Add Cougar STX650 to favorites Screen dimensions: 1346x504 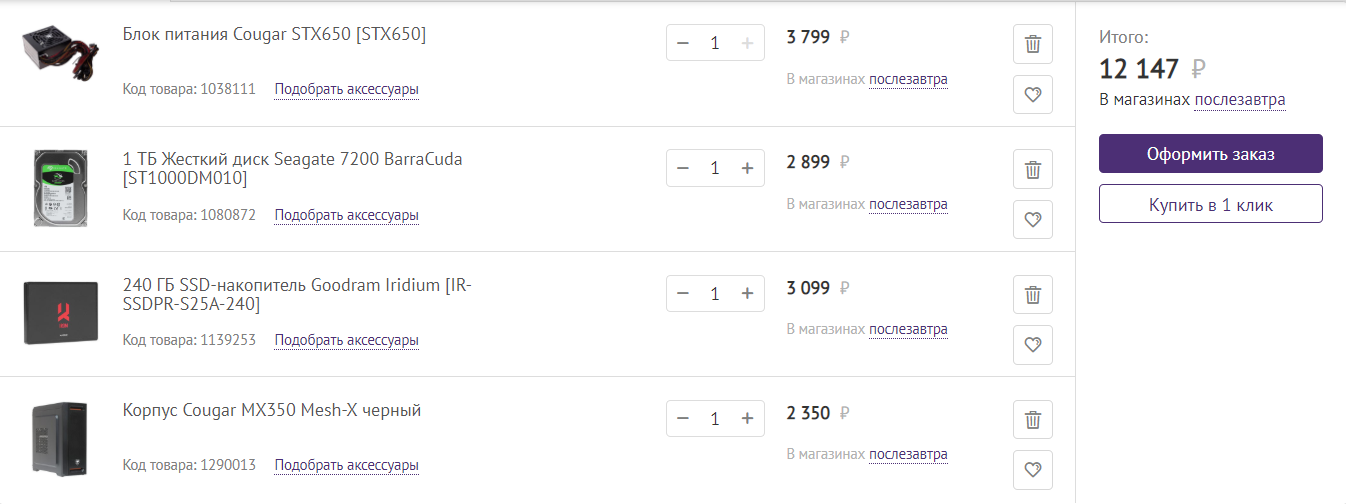pos(1033,95)
